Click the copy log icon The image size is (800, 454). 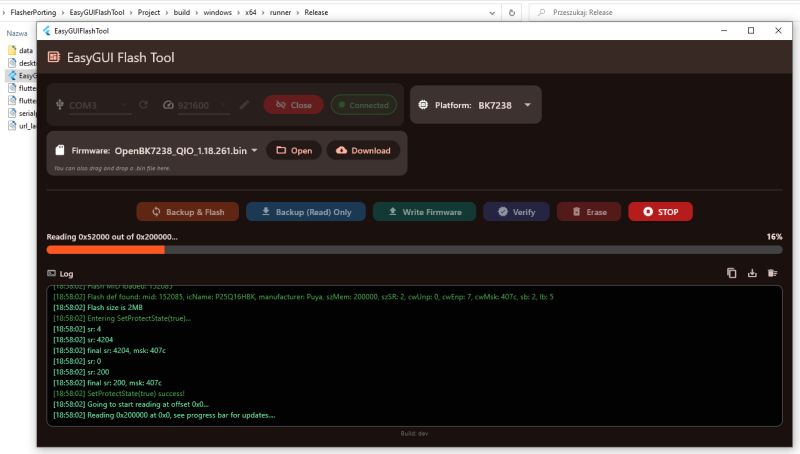pos(732,273)
